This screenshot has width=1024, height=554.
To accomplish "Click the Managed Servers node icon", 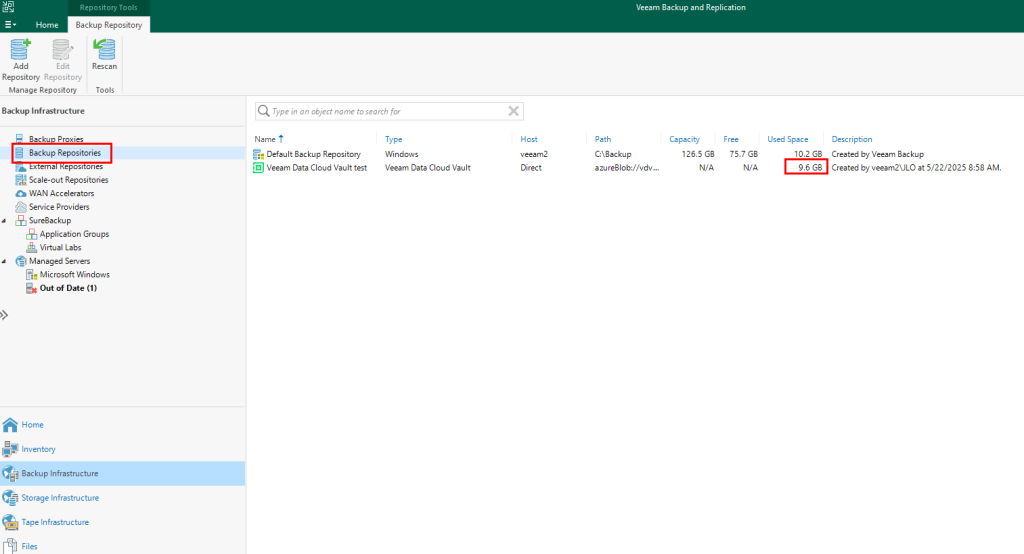I will pos(21,261).
